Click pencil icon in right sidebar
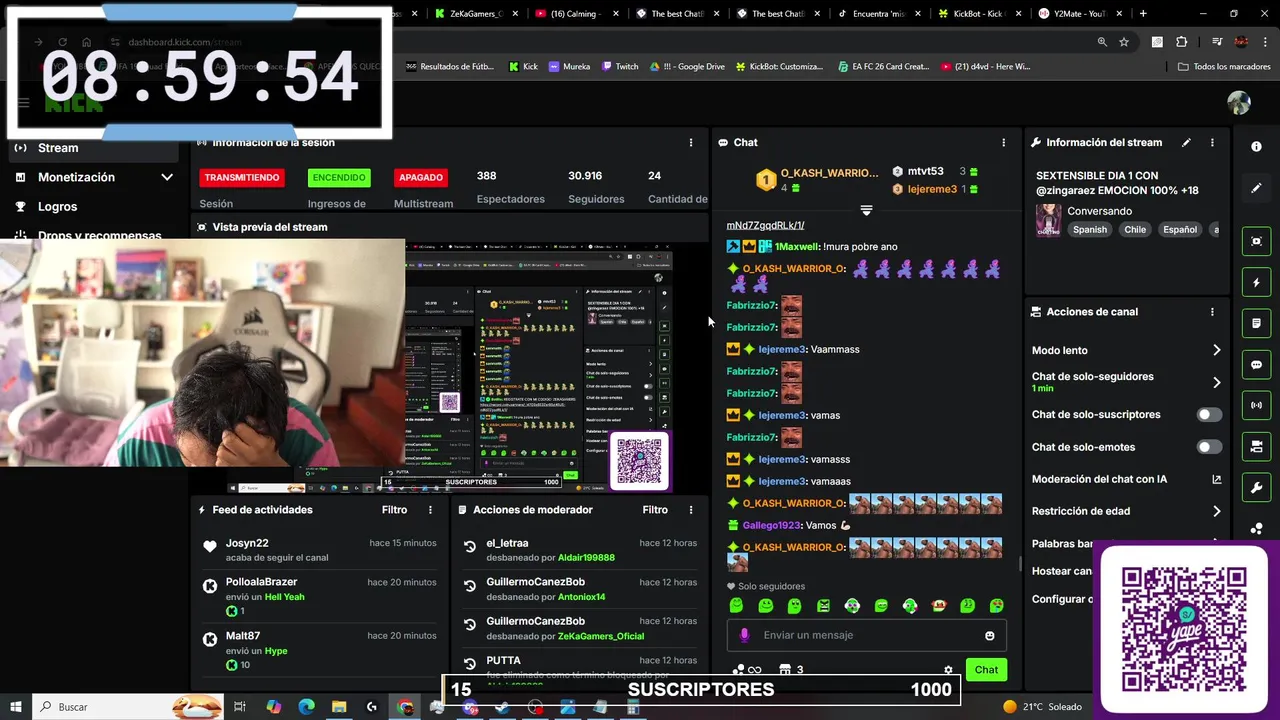This screenshot has height=720, width=1280. point(1257,188)
